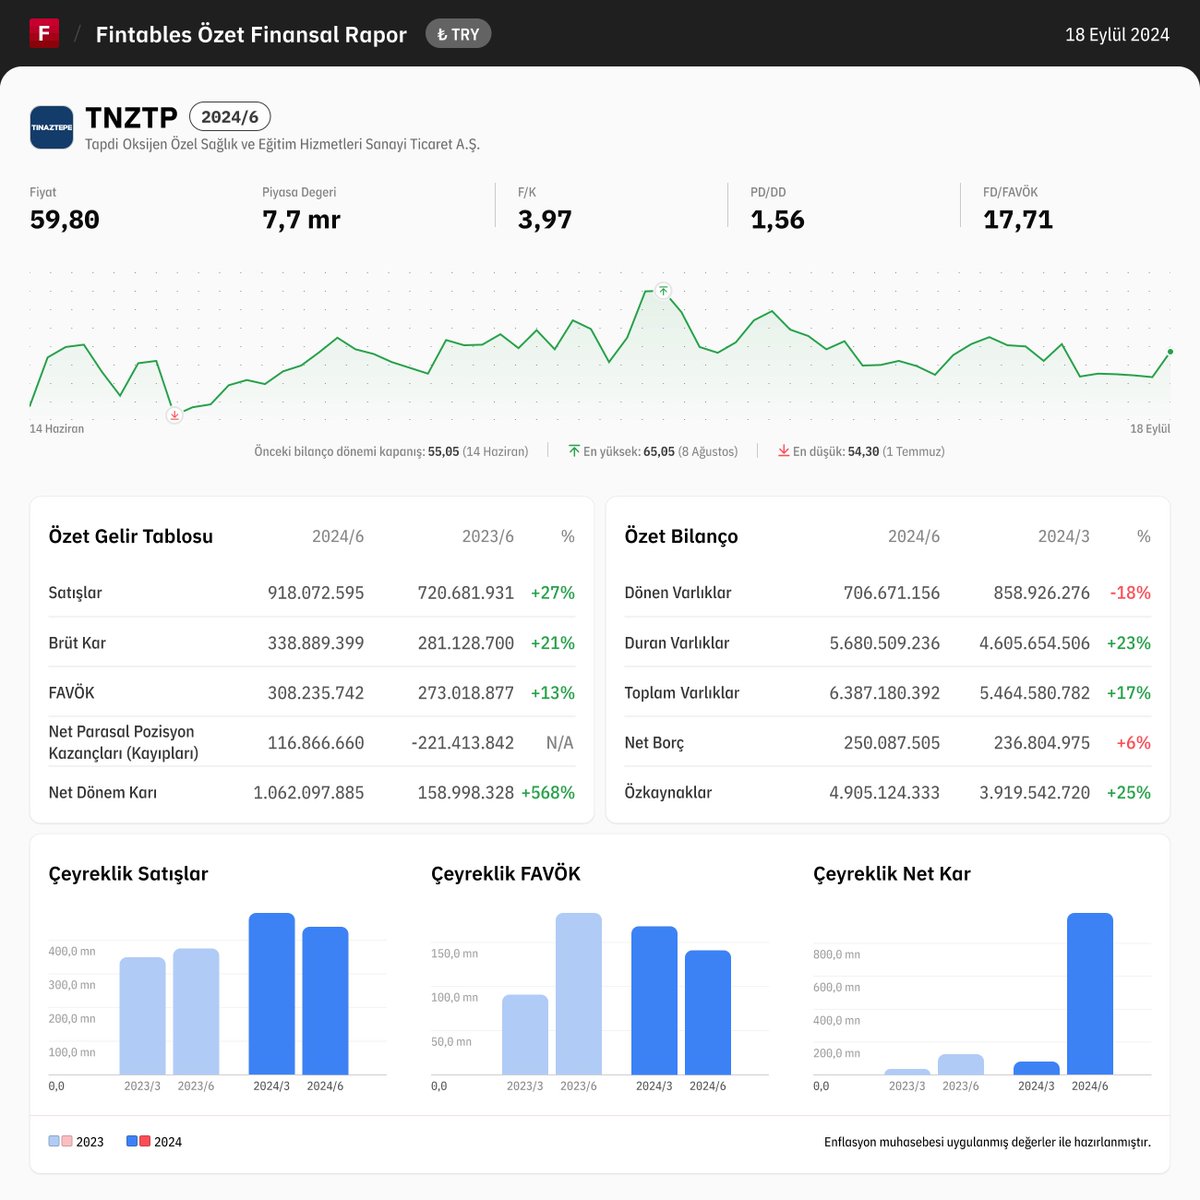1200x1200 pixels.
Task: Click the Fintables F logo
Action: (x=43, y=33)
